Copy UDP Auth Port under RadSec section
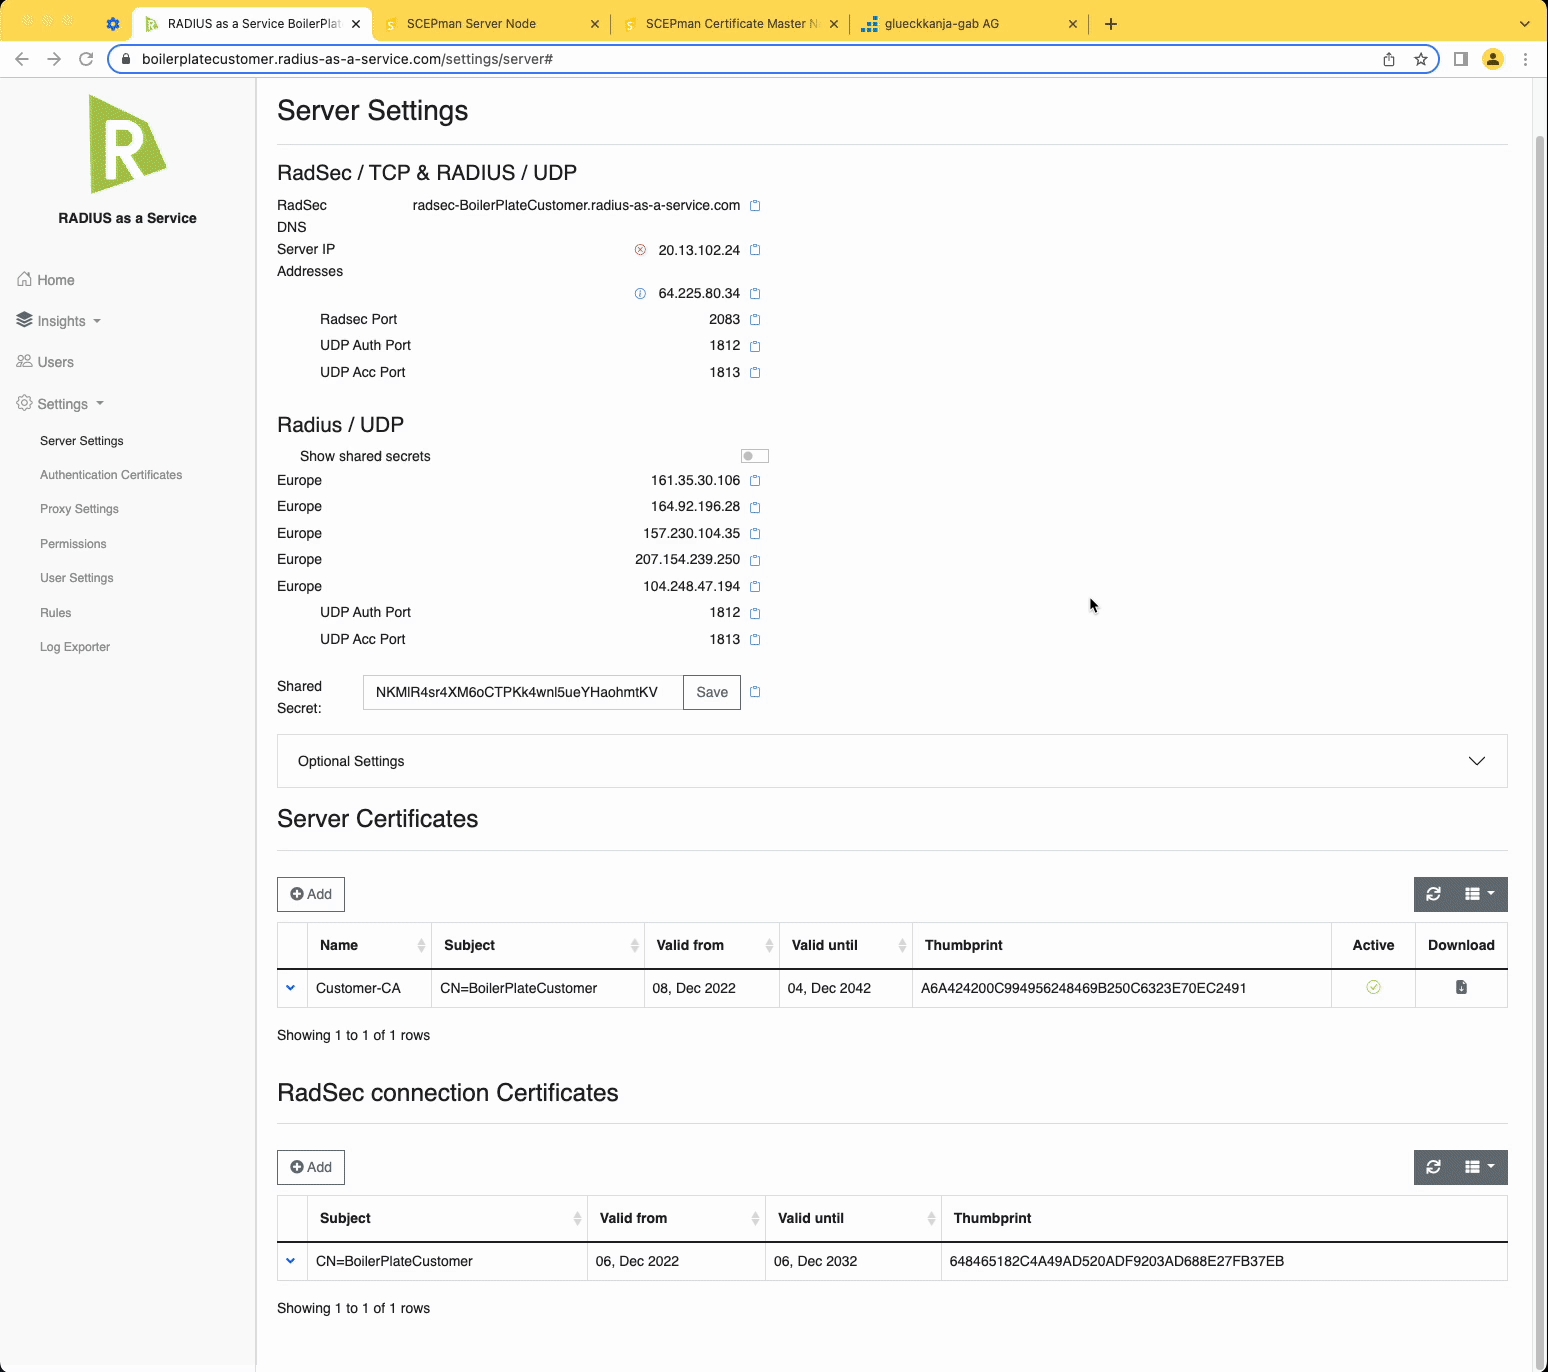The image size is (1548, 1372). pyautogui.click(x=755, y=346)
